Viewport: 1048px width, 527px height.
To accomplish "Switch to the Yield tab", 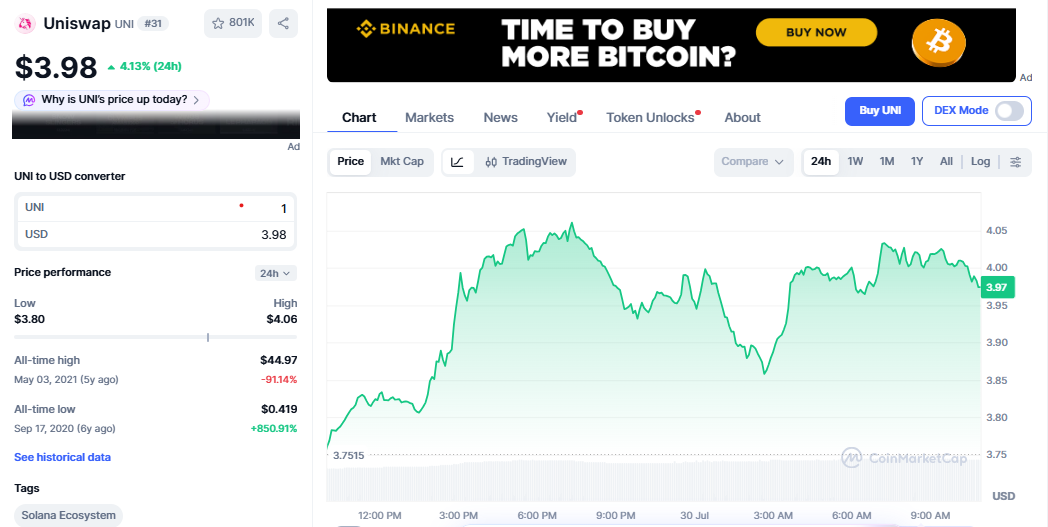I will click(562, 118).
